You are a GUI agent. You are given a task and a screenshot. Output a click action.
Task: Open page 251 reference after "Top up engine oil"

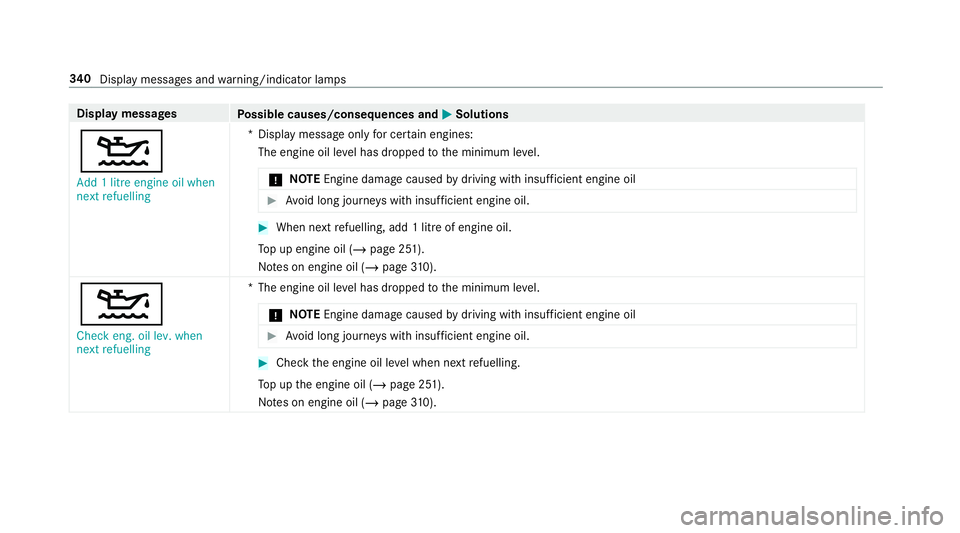pyautogui.click(x=374, y=246)
